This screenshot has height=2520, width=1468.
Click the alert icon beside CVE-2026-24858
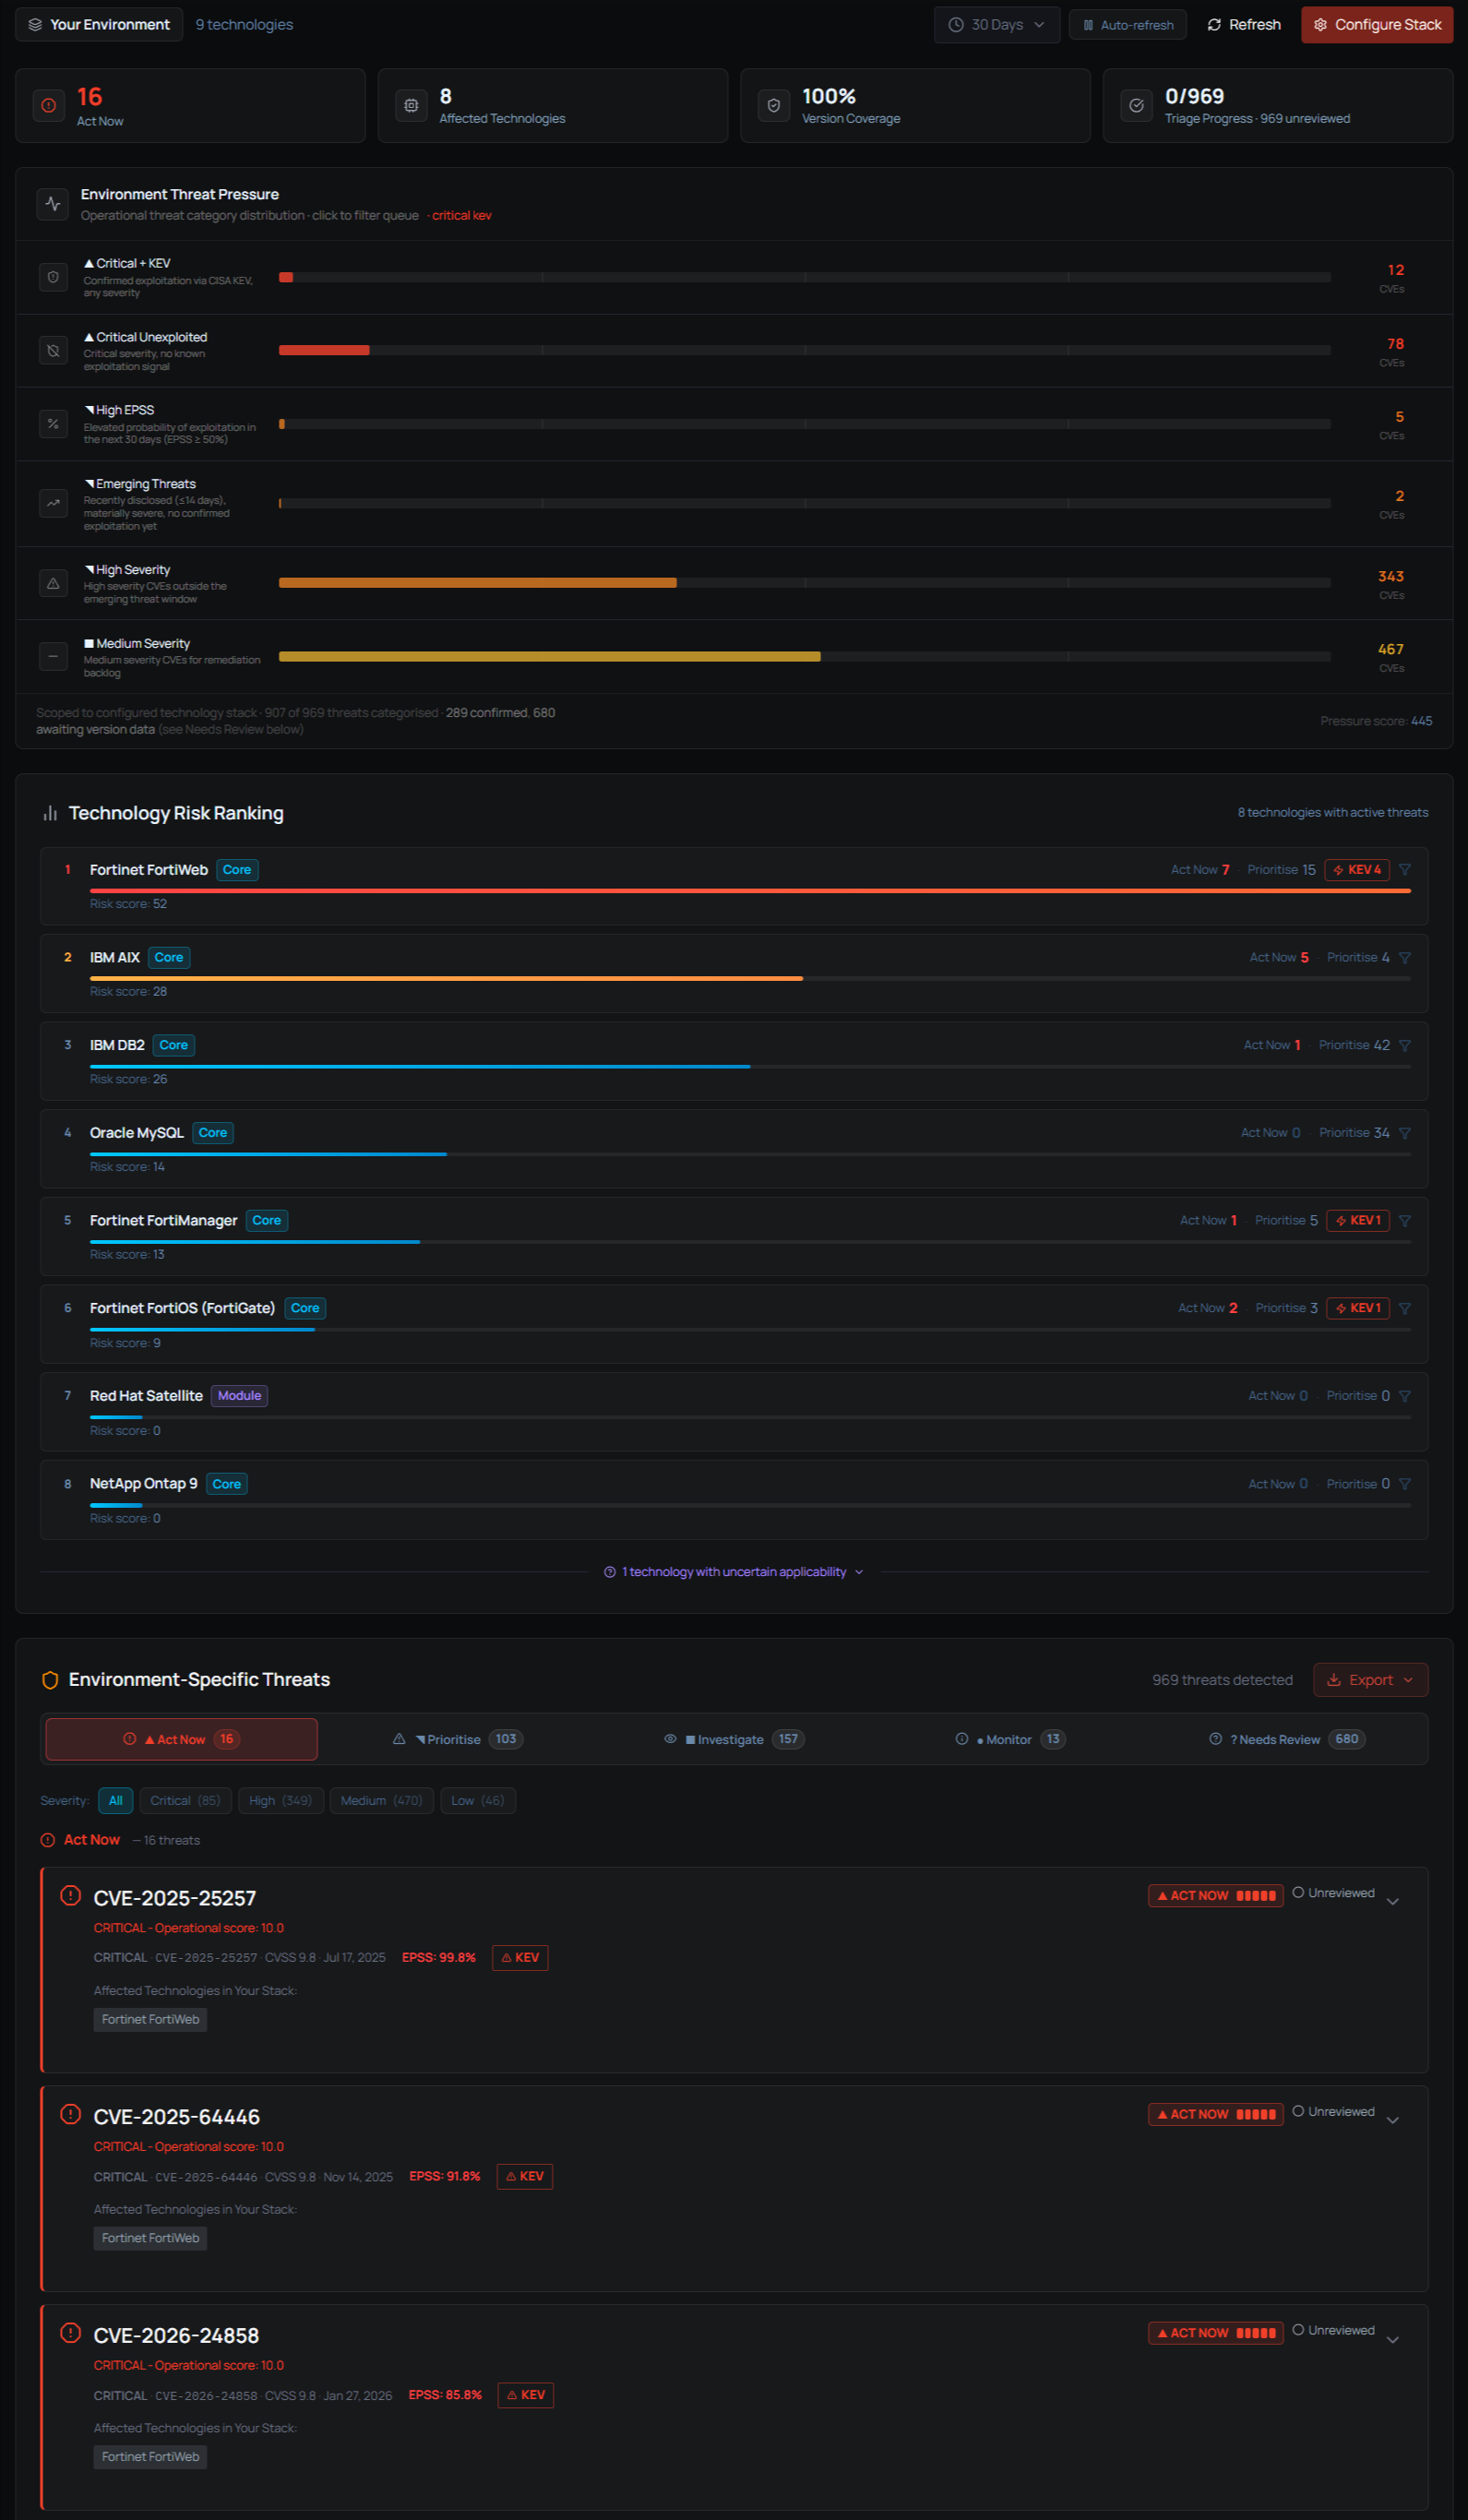pos(70,2333)
